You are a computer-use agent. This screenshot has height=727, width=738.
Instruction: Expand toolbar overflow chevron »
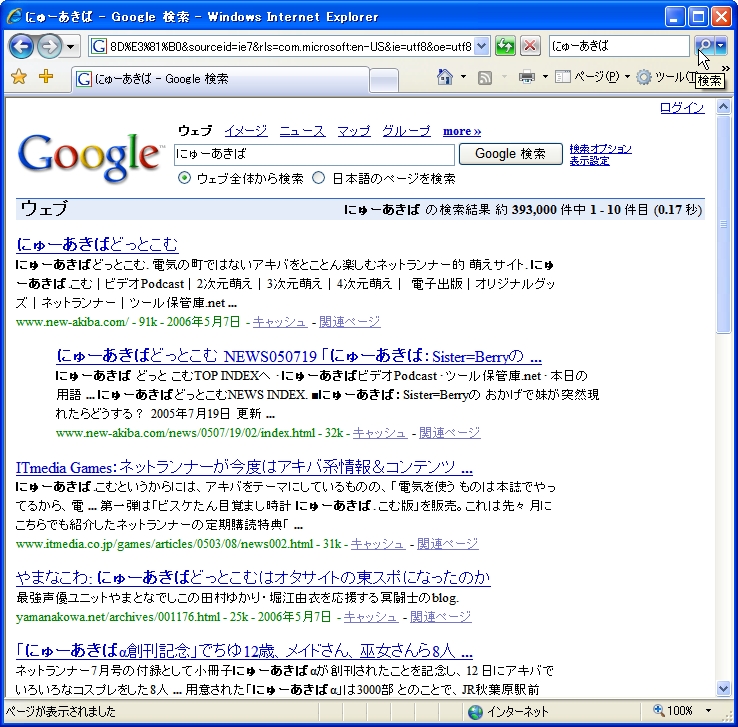726,68
